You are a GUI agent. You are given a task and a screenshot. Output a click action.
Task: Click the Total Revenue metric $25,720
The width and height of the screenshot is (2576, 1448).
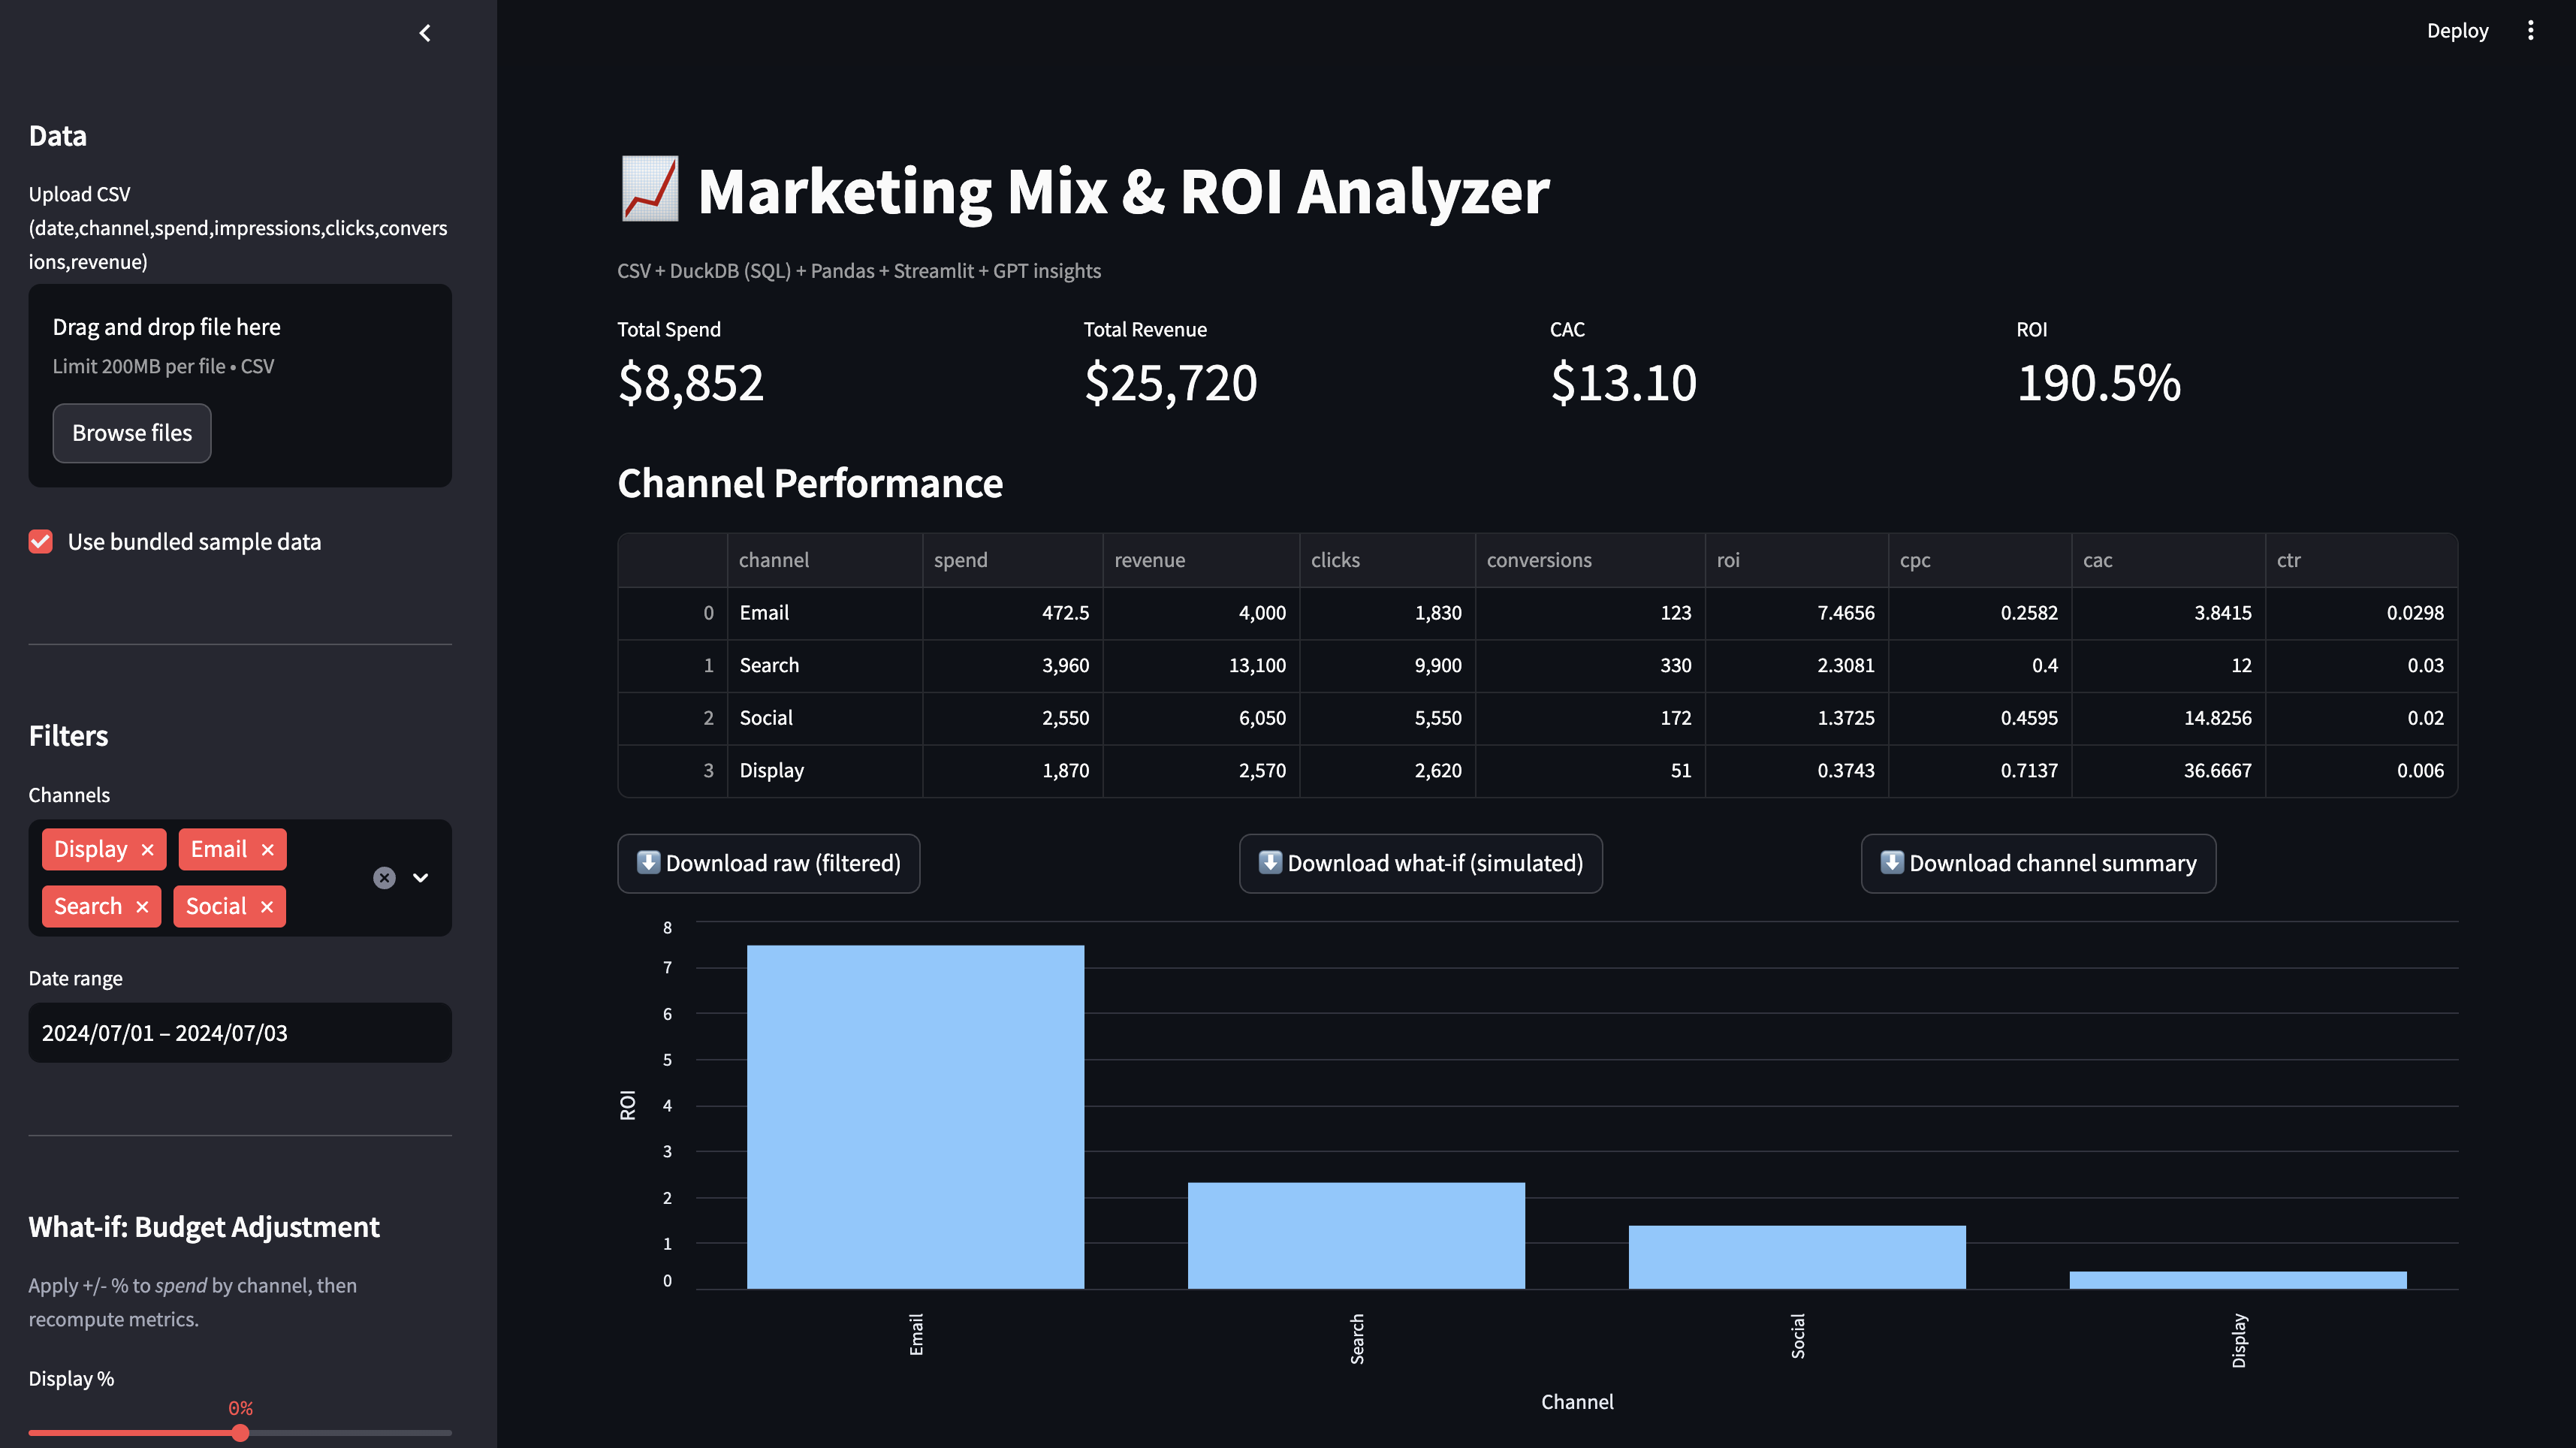pos(1171,383)
